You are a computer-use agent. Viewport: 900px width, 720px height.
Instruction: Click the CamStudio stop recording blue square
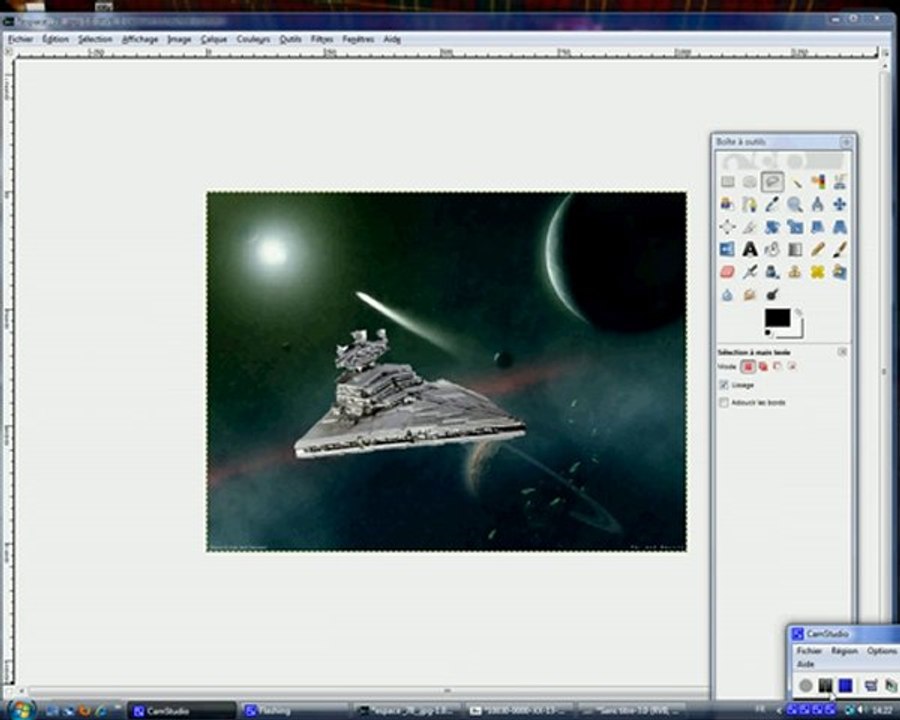(845, 685)
